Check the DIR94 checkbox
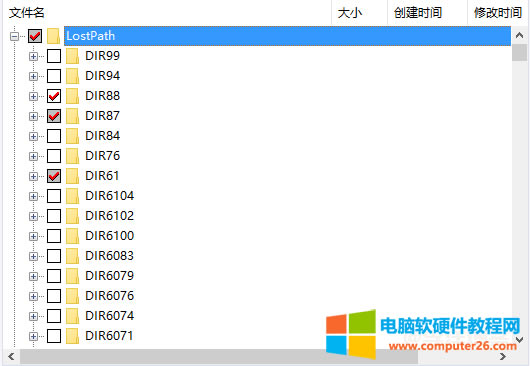The image size is (530, 366). pyautogui.click(x=54, y=76)
